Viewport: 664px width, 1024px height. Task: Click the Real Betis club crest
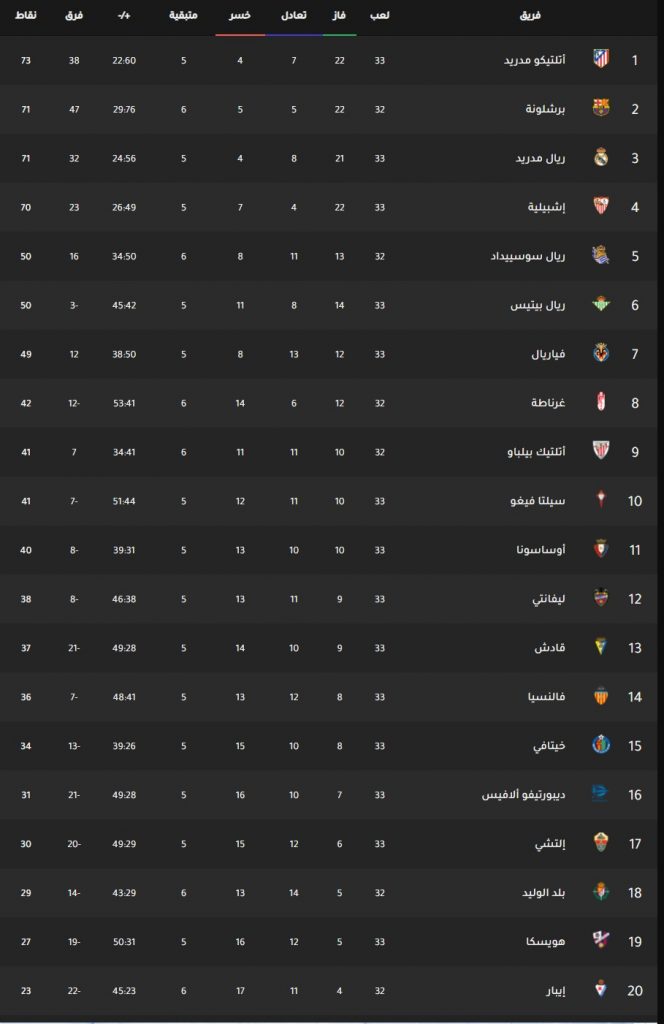[x=601, y=304]
